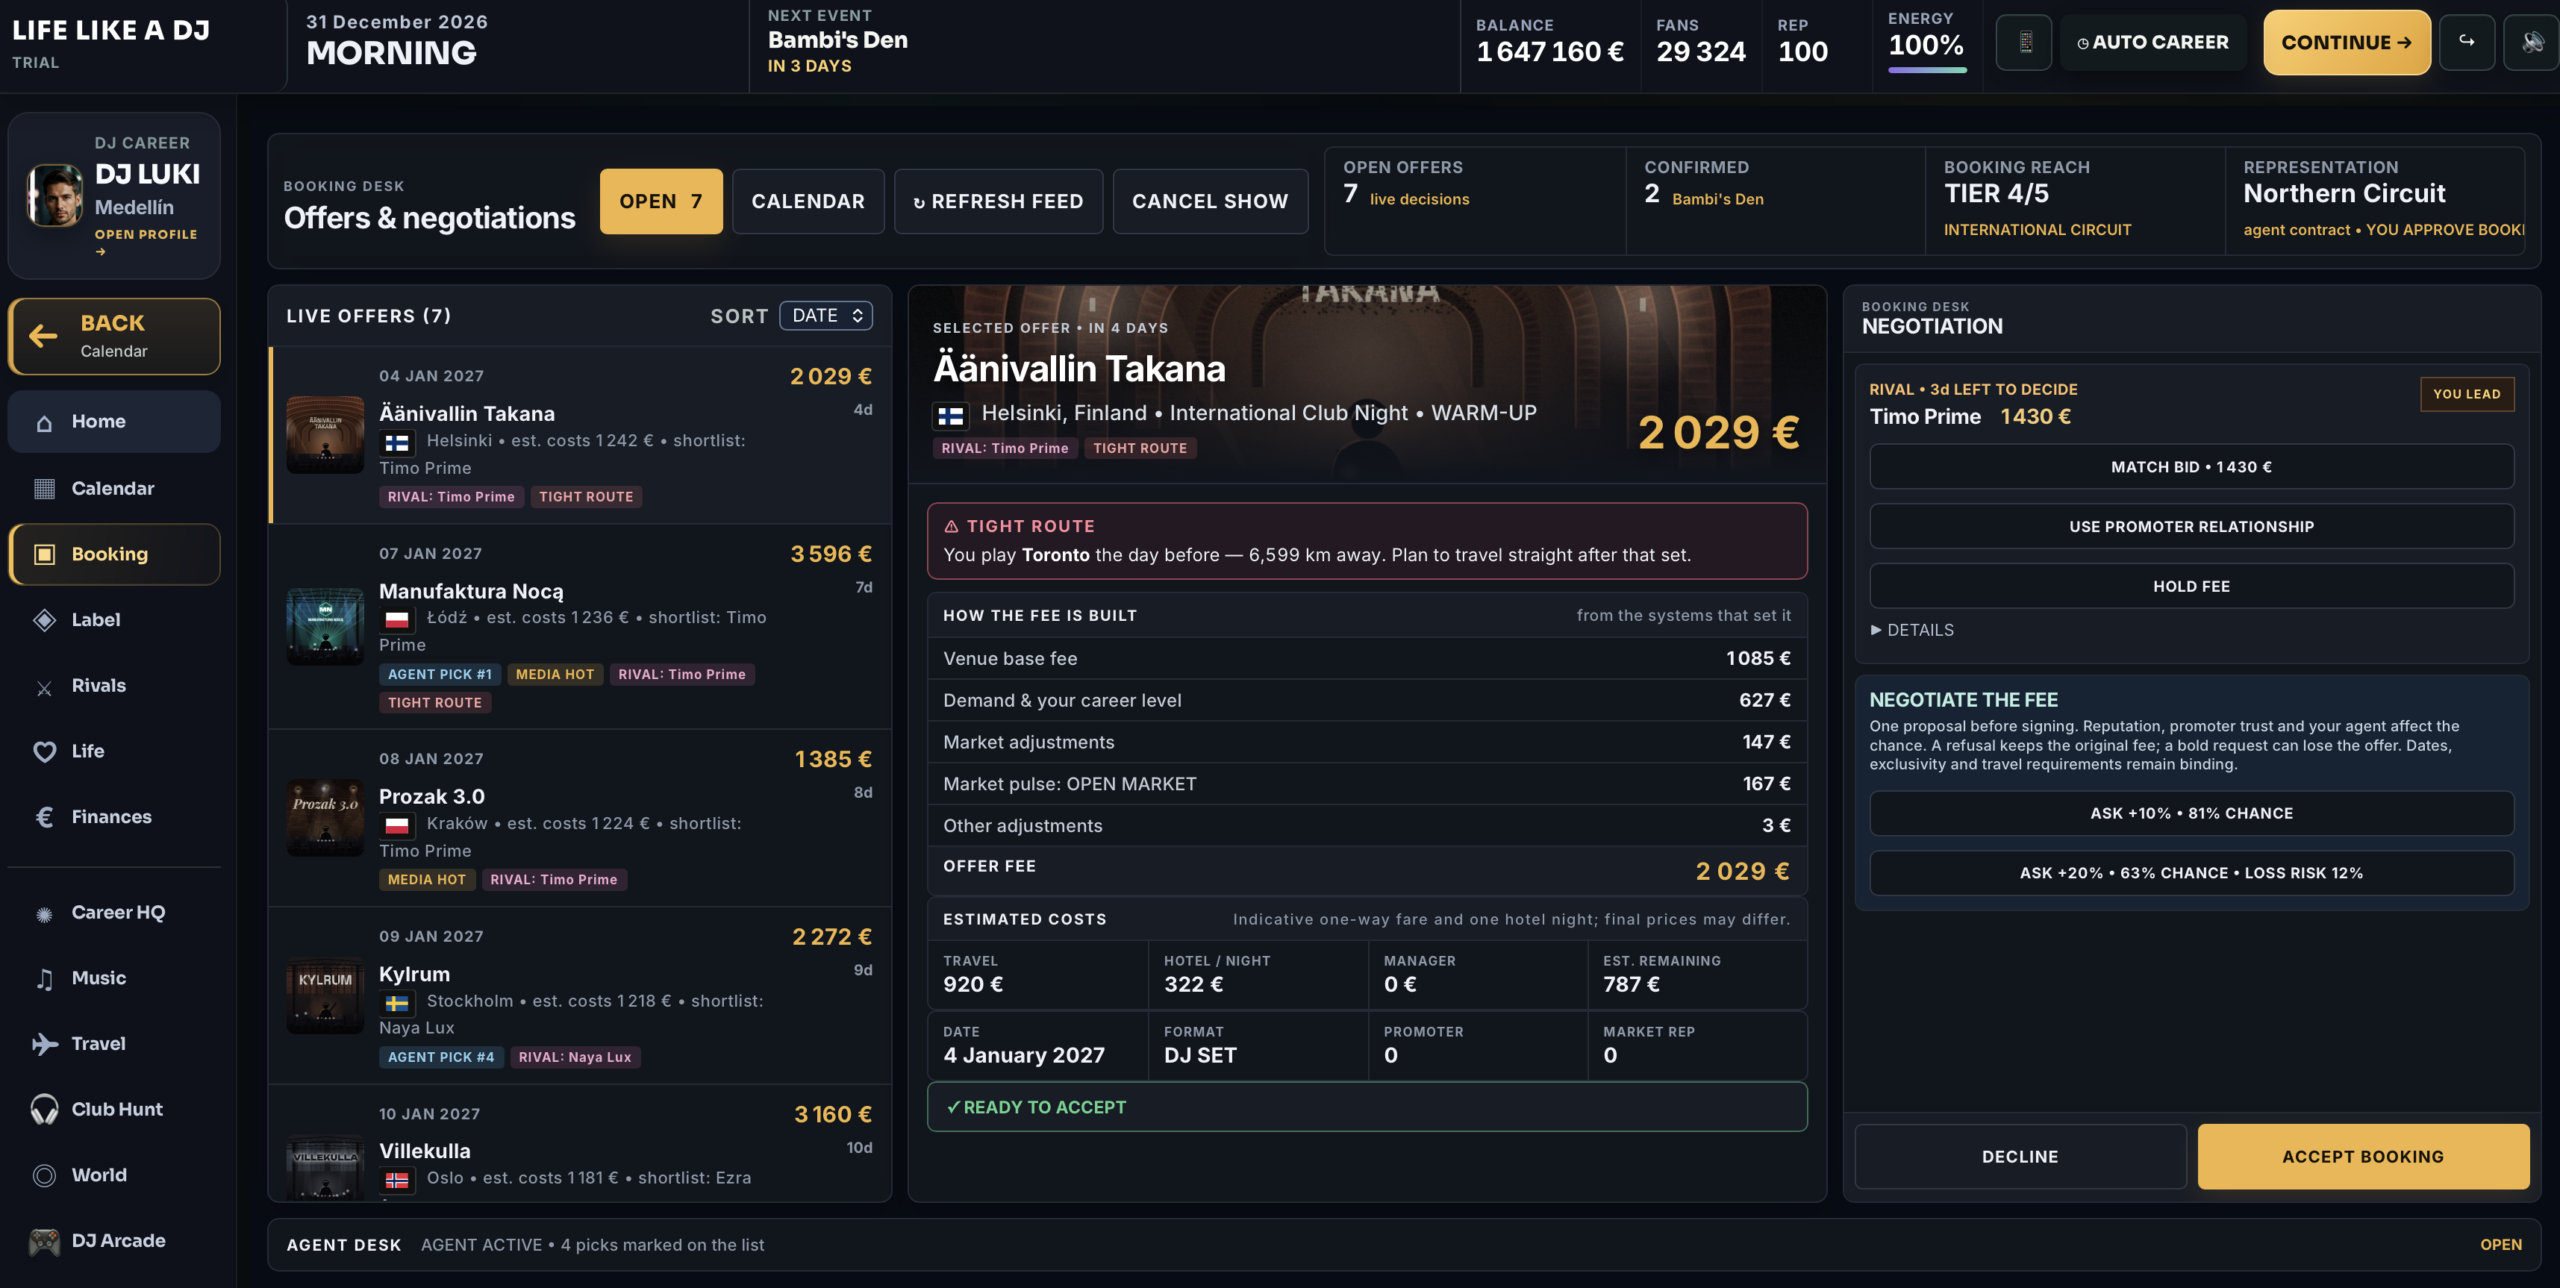Click the Back to Calendar button
Viewport: 2560px width, 1288px height.
114,336
